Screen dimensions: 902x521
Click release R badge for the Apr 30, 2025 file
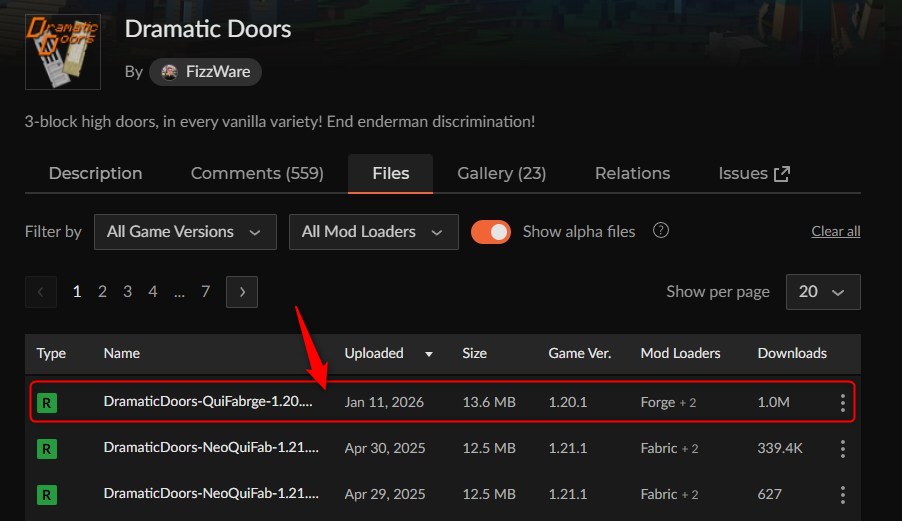47,449
